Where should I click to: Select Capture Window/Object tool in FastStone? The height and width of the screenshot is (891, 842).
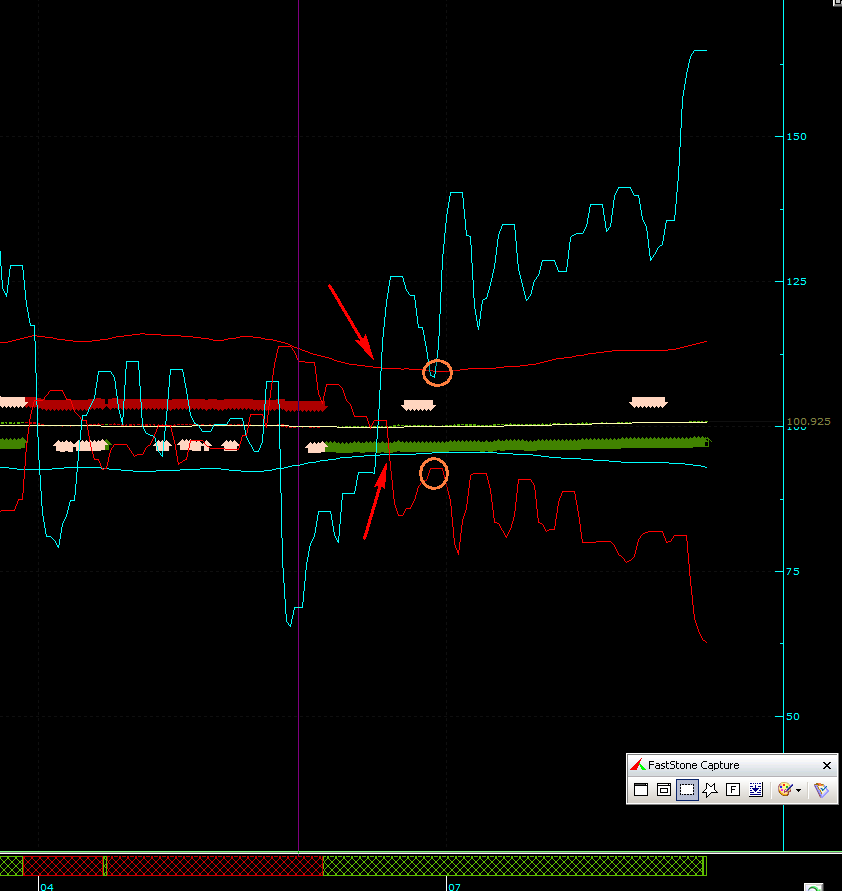click(x=664, y=790)
